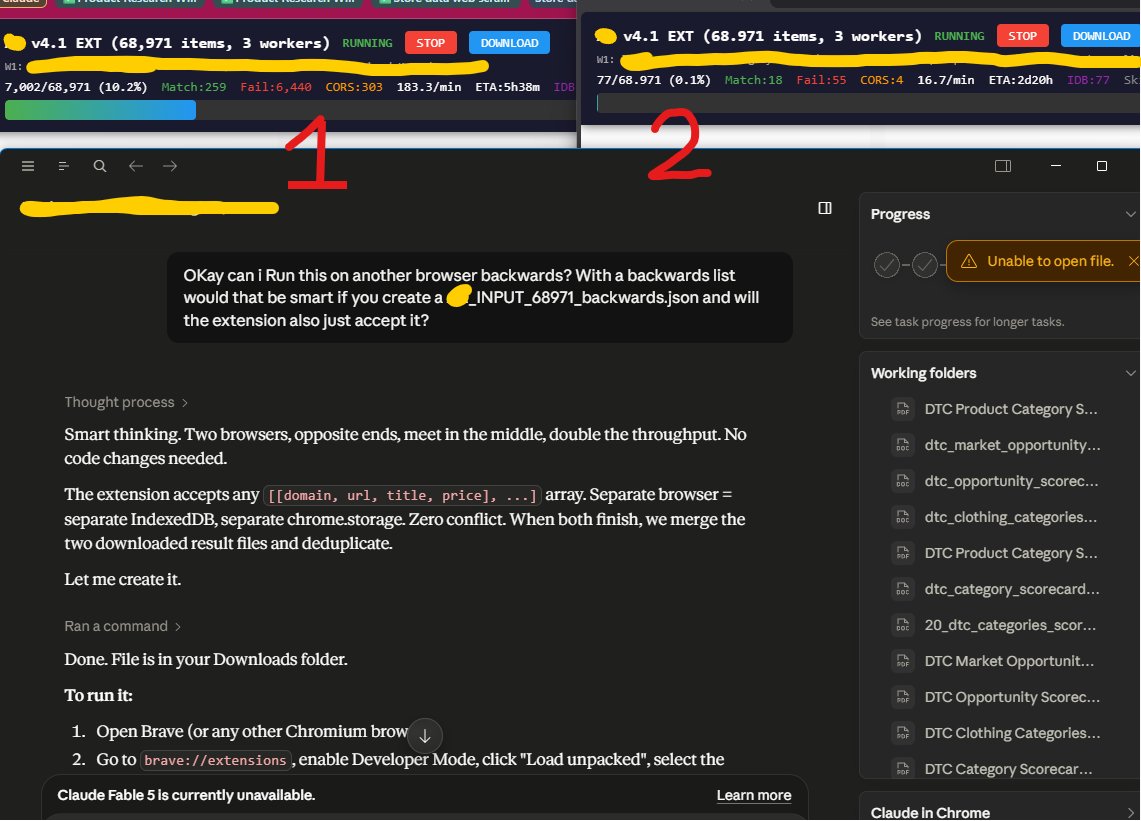This screenshot has height=821, width=1141.
Task: Download results in window 1
Action: point(509,43)
